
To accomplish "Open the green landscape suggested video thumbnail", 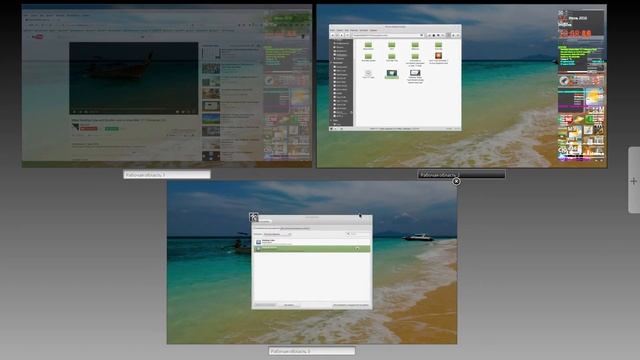I will tap(211, 119).
